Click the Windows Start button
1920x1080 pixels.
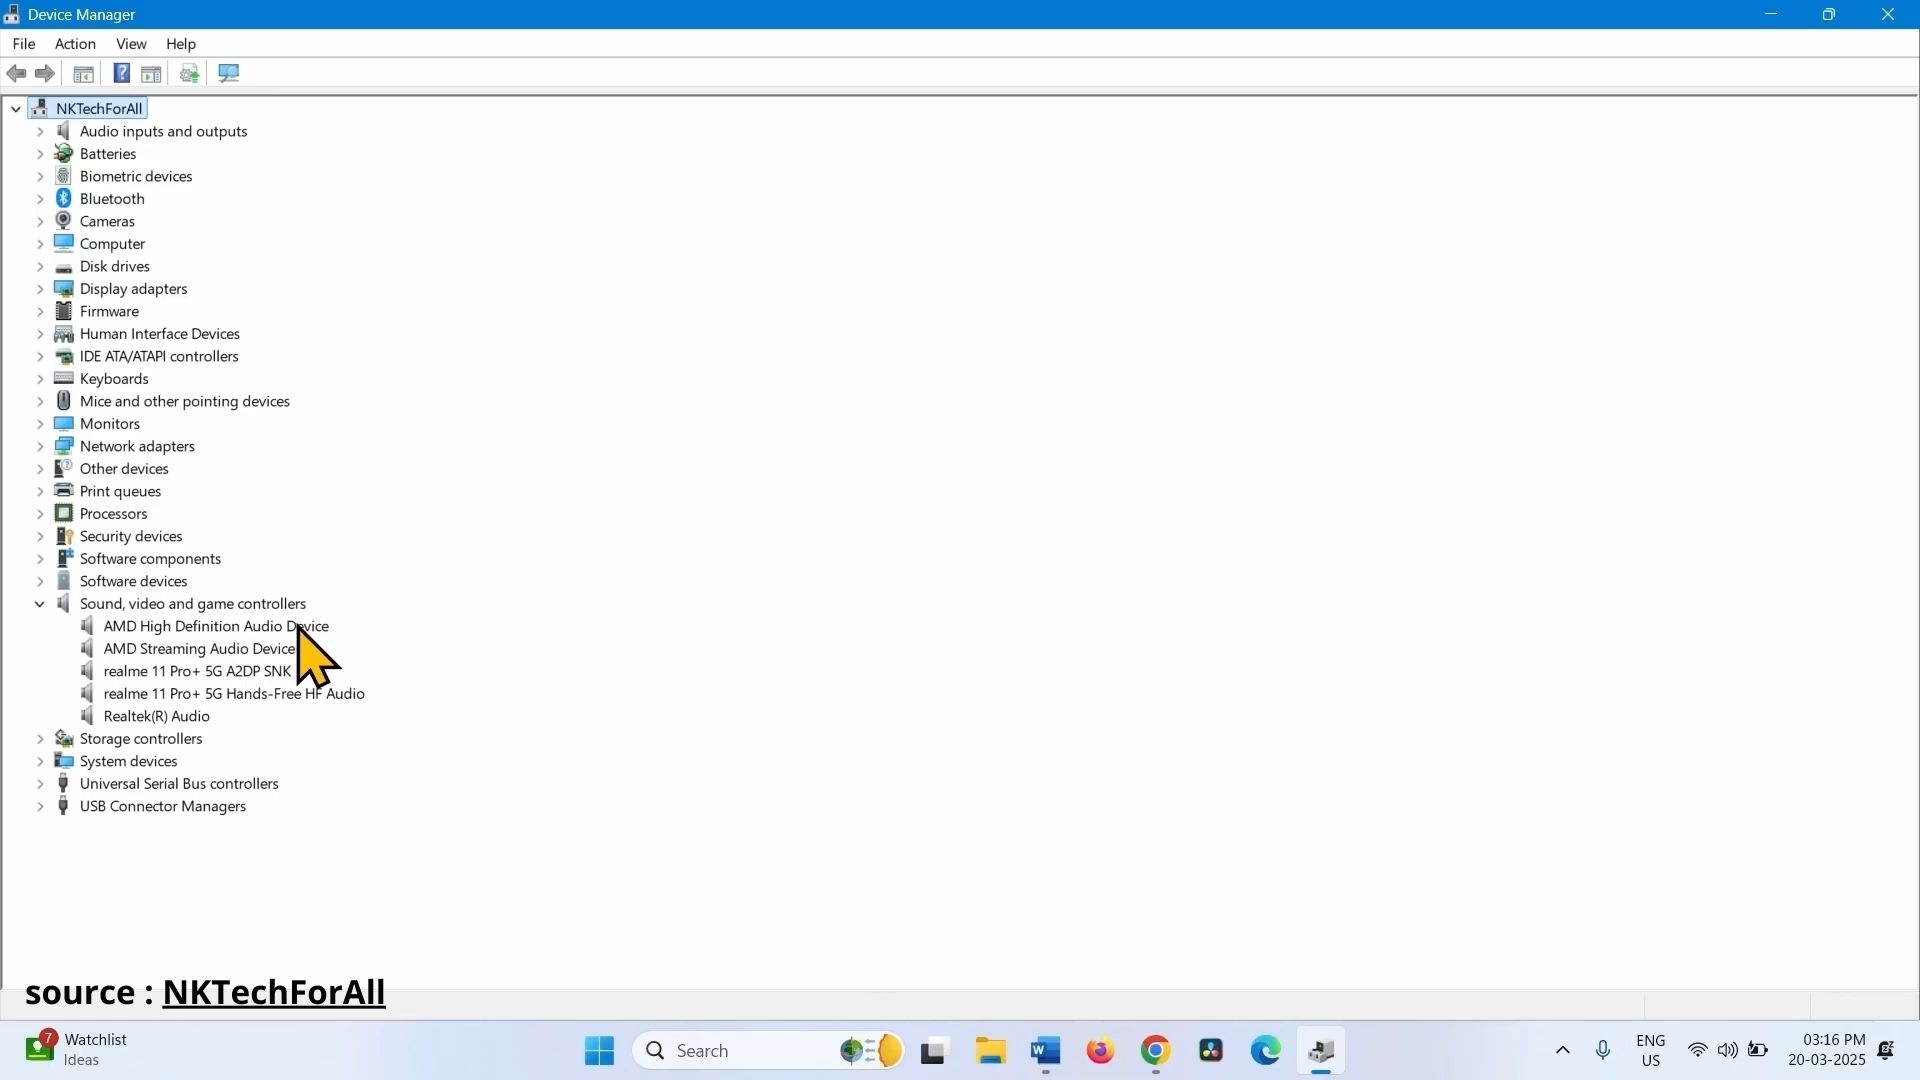pos(600,1052)
